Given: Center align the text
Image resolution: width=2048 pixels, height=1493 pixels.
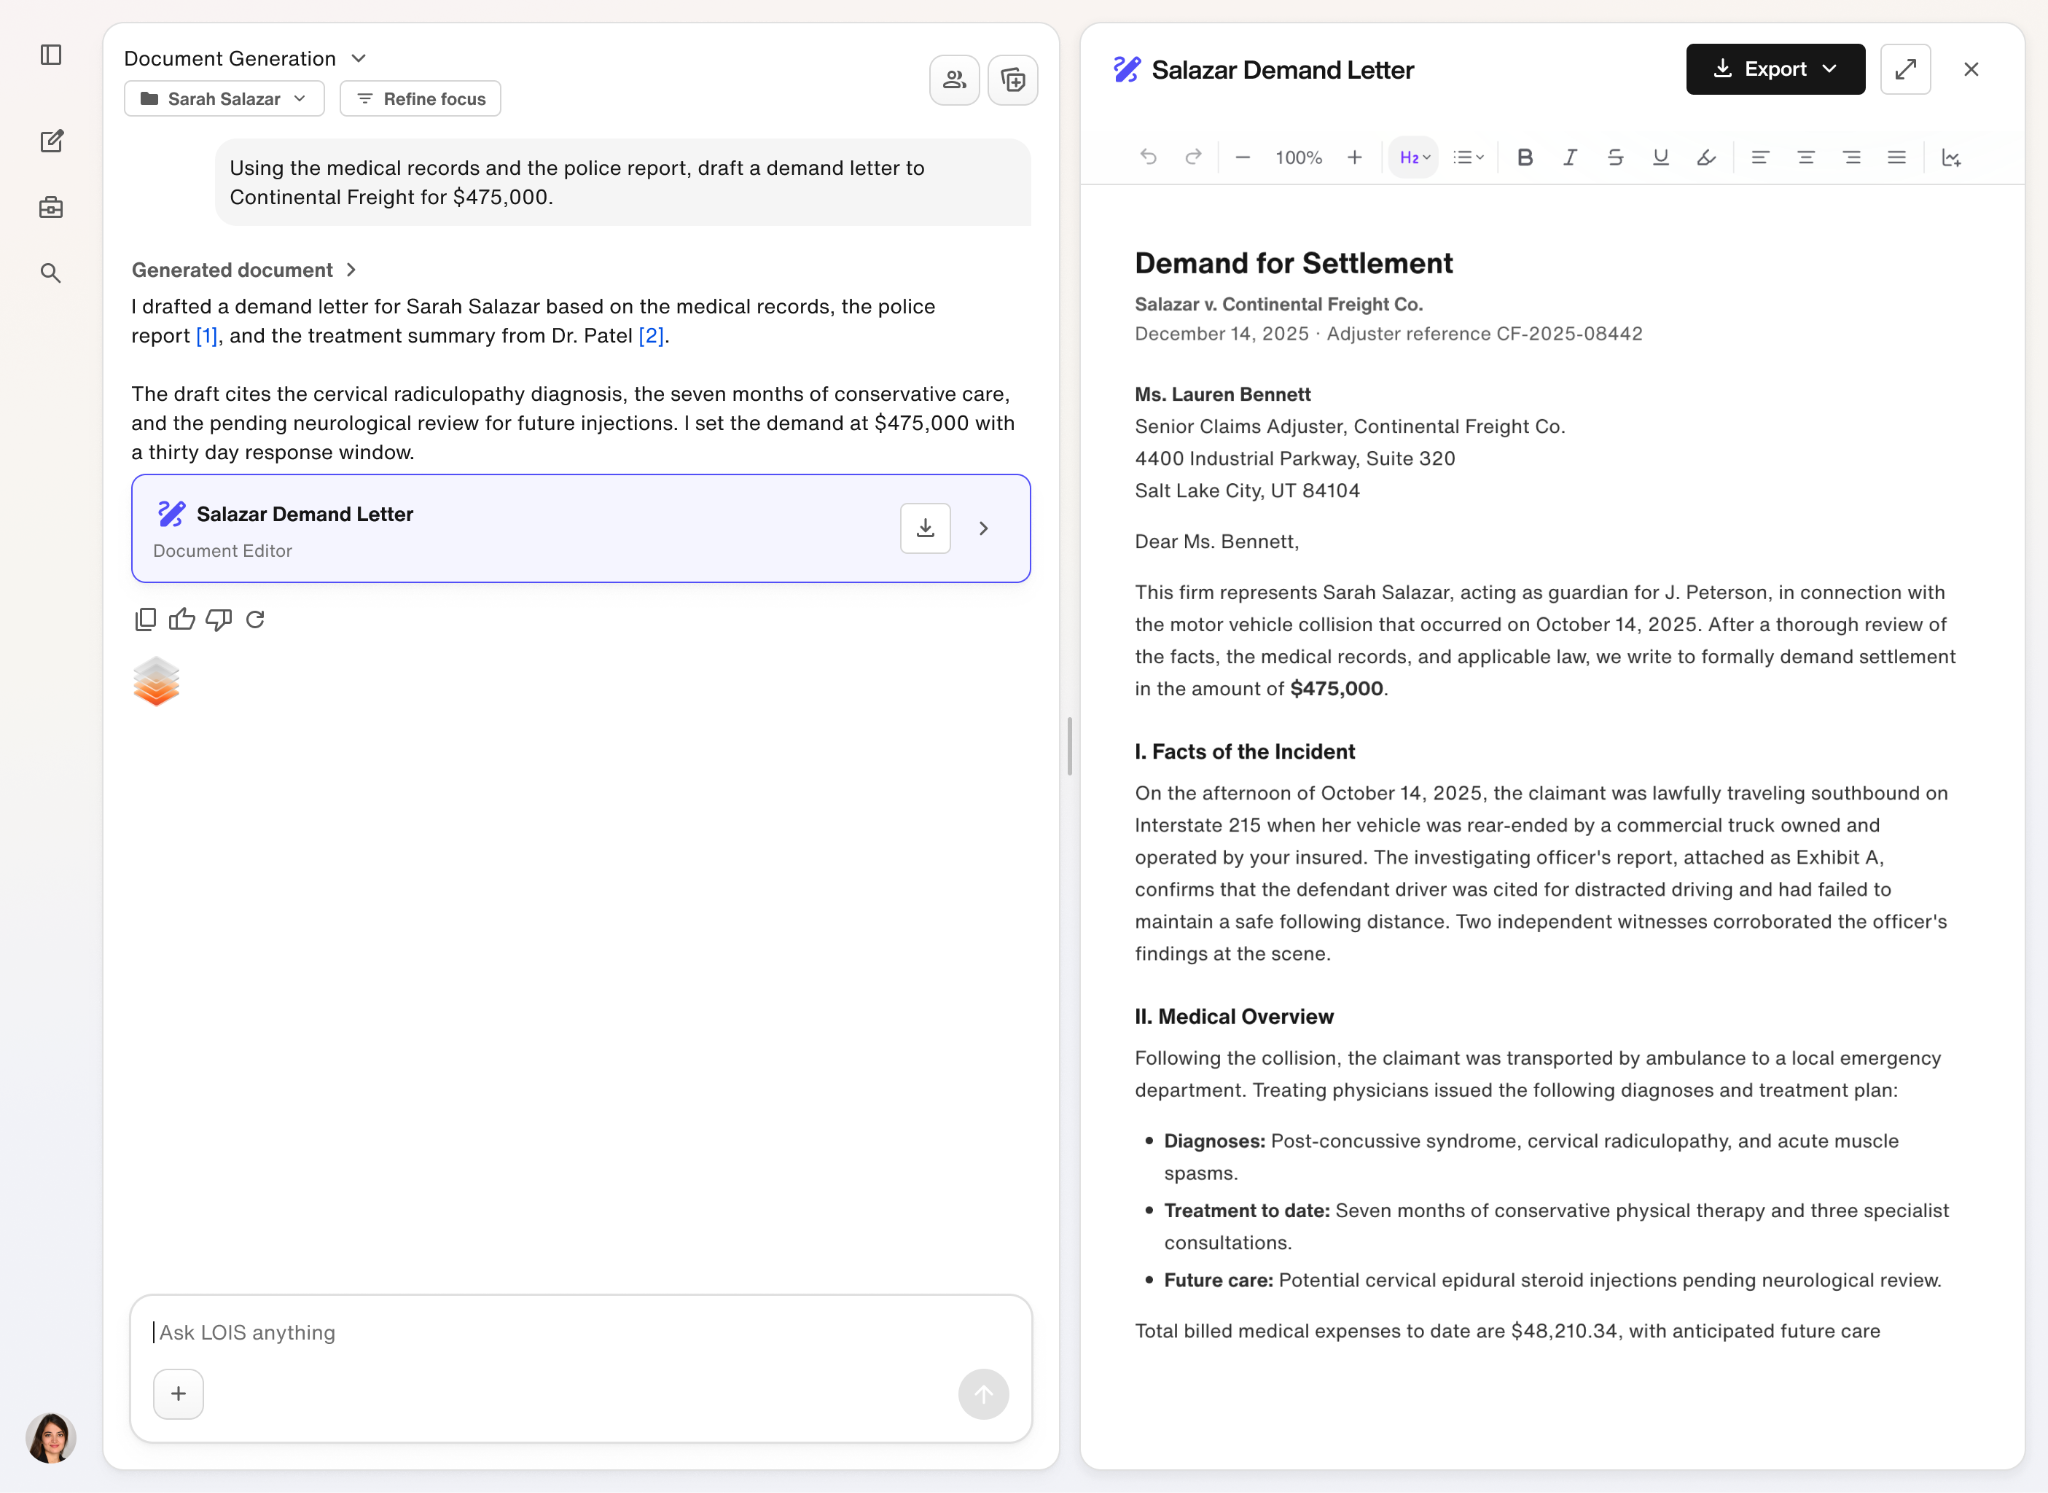Looking at the screenshot, I should coord(1806,157).
